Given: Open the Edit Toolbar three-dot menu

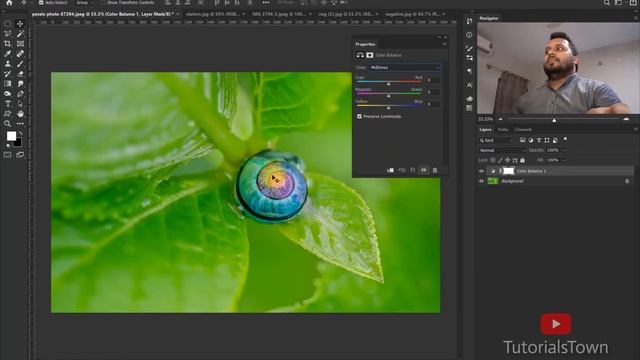Looking at the screenshot, I should [20, 124].
